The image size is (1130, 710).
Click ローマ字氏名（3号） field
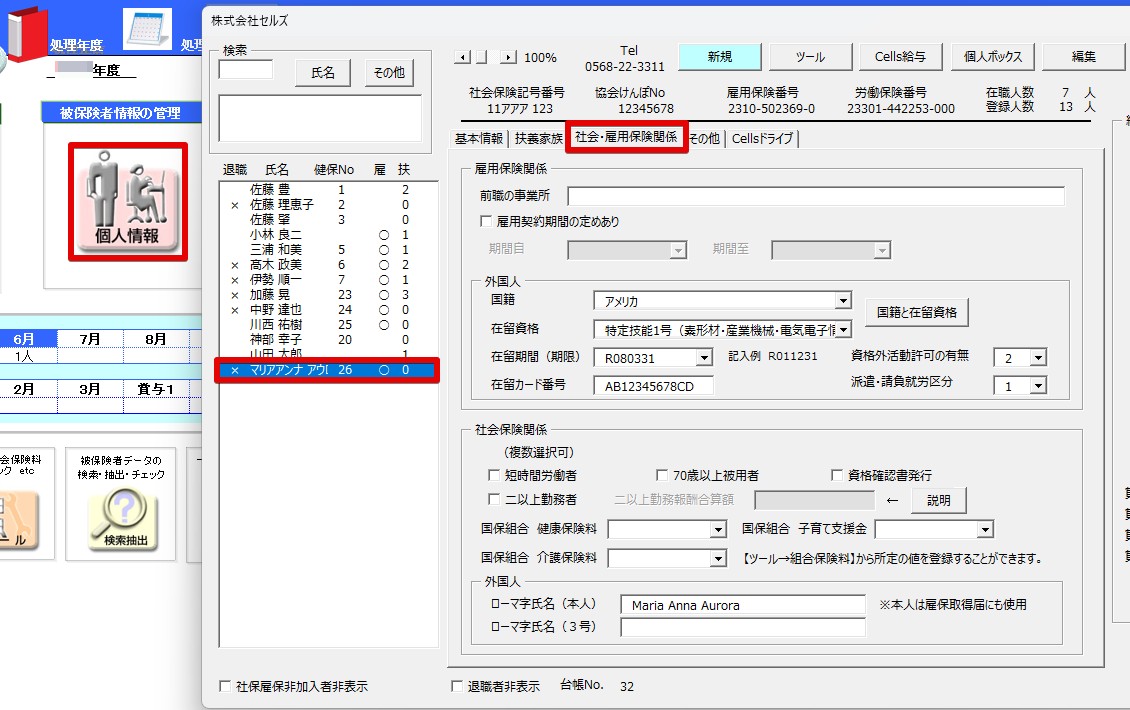(743, 627)
